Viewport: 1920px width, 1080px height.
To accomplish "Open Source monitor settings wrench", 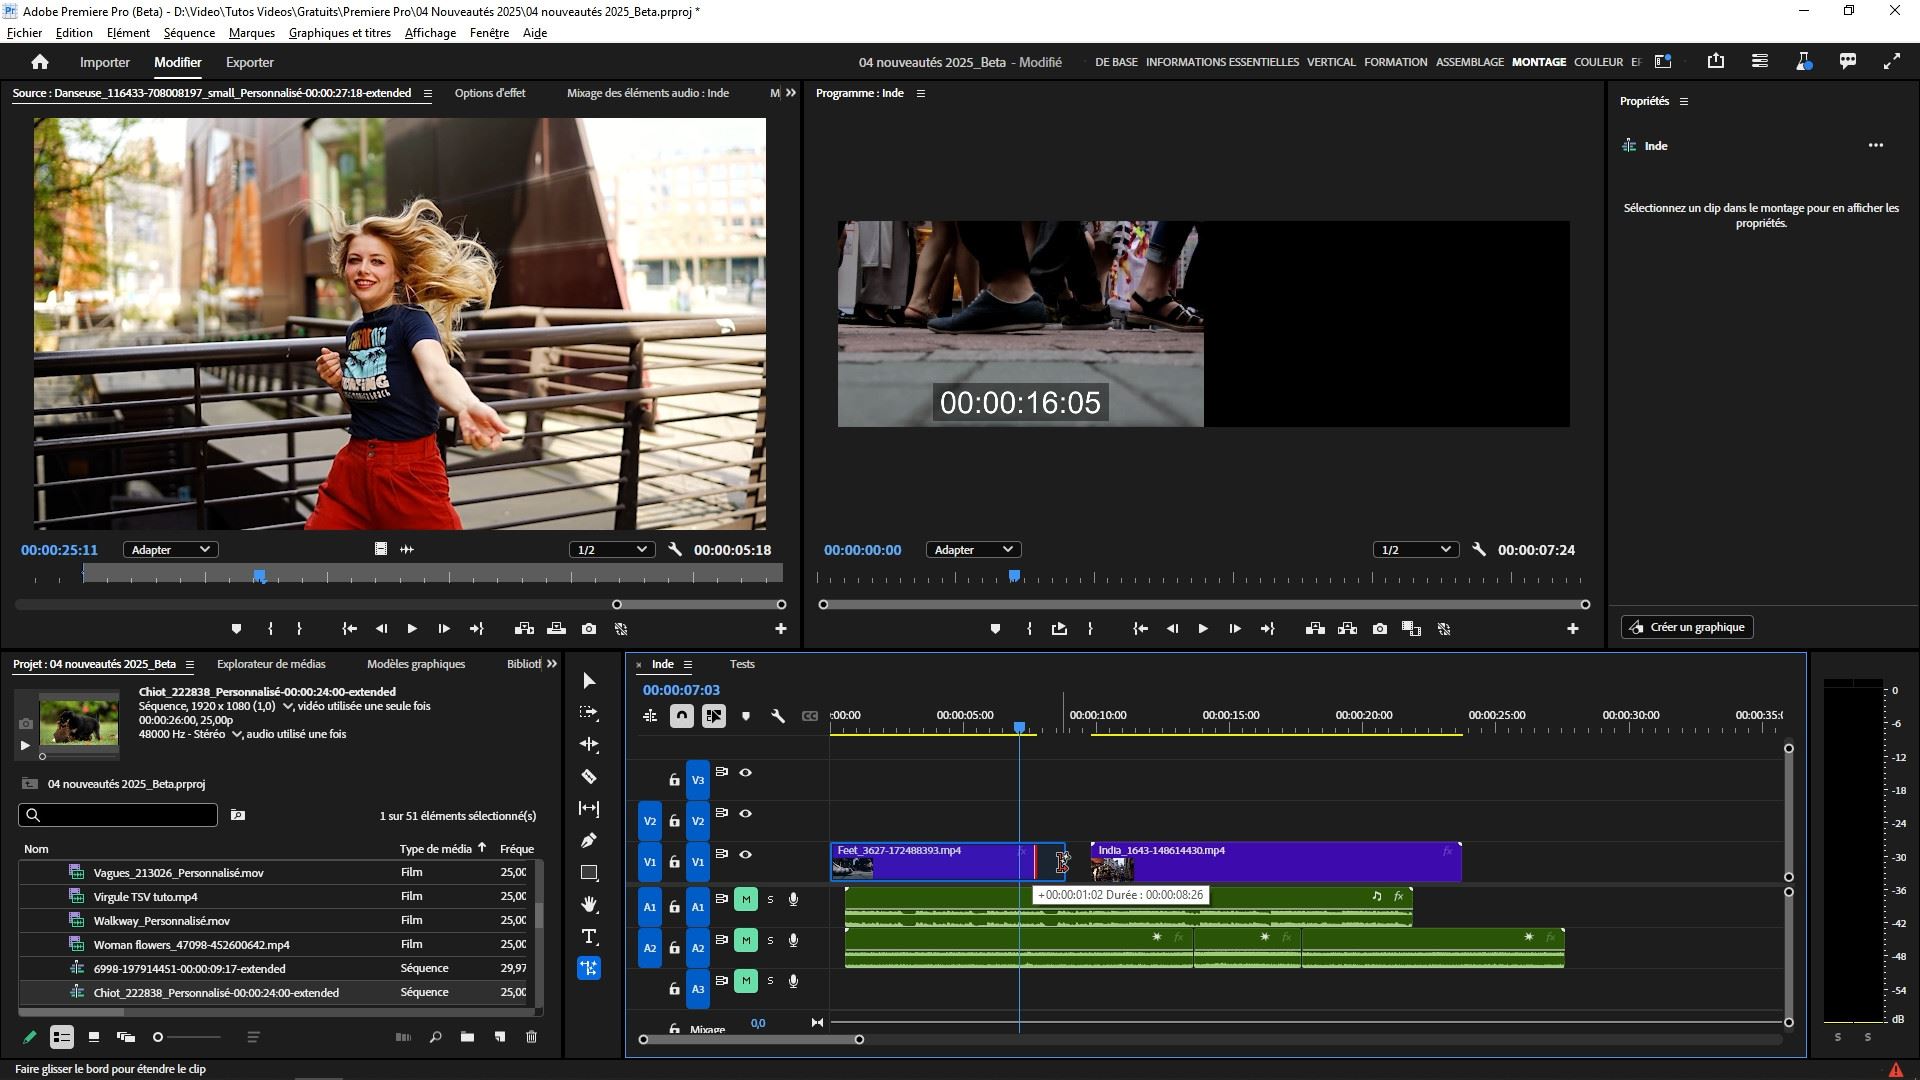I will click(675, 549).
